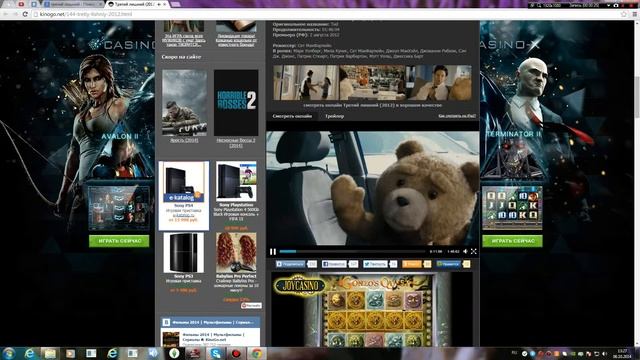Open the Несносные боссы 2 link
Image resolution: width=640 pixels, height=360 pixels.
pyautogui.click(x=236, y=142)
